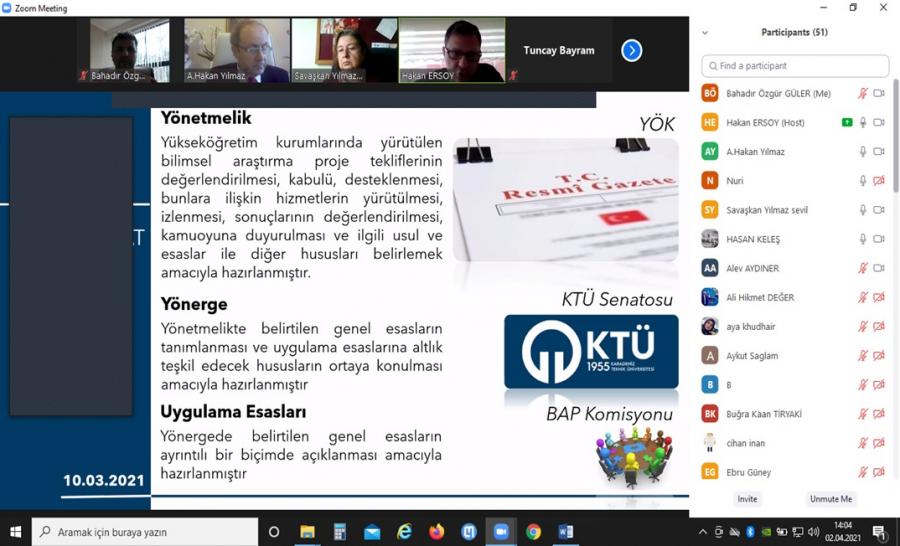Click Hakan ERSOY's green screen-share indicator
The width and height of the screenshot is (900, 546).
pyautogui.click(x=847, y=123)
